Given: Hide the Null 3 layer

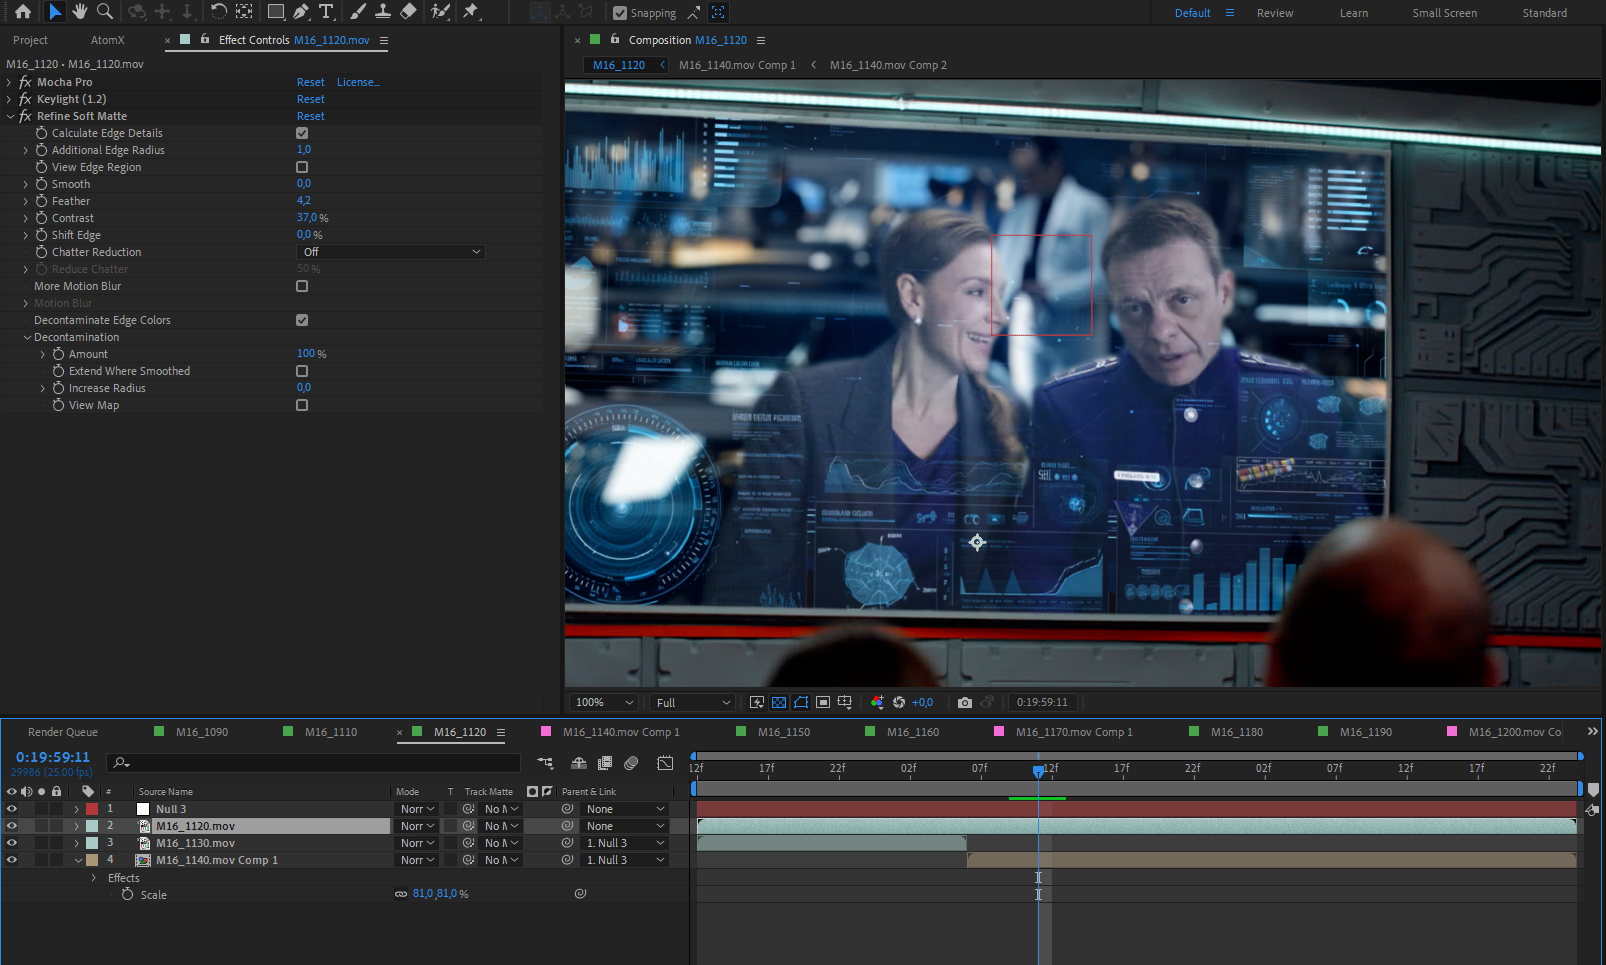Looking at the screenshot, I should click(12, 809).
